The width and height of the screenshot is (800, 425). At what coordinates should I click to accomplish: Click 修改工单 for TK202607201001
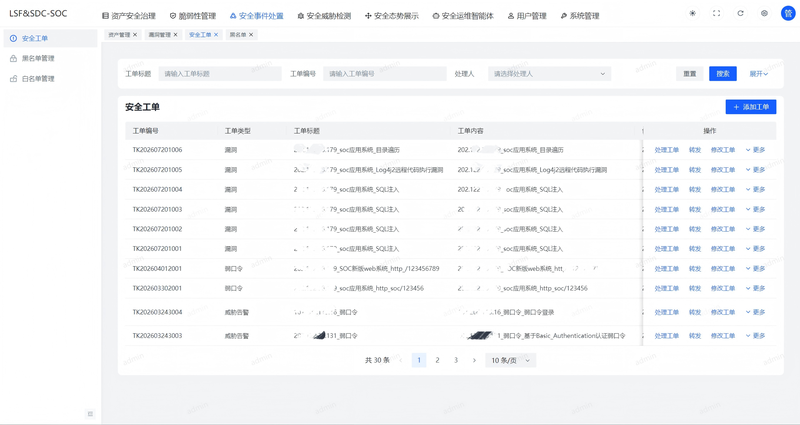coord(723,248)
